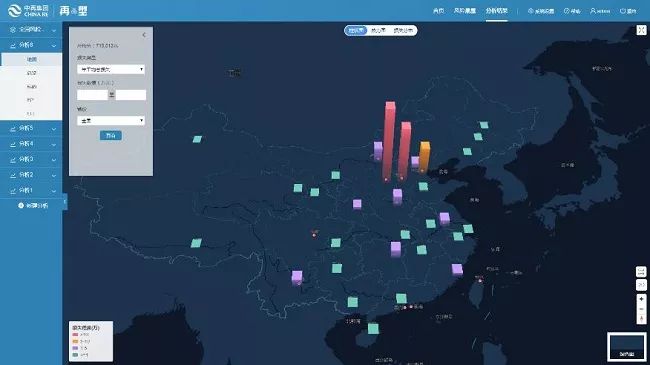650x365 pixels.
Task: Collapse the filter panel with arrow
Action: 144,35
